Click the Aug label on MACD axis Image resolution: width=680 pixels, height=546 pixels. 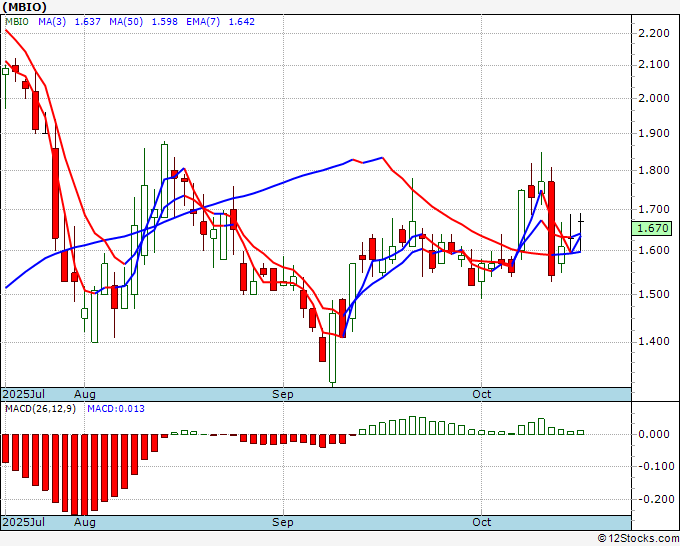click(x=85, y=522)
